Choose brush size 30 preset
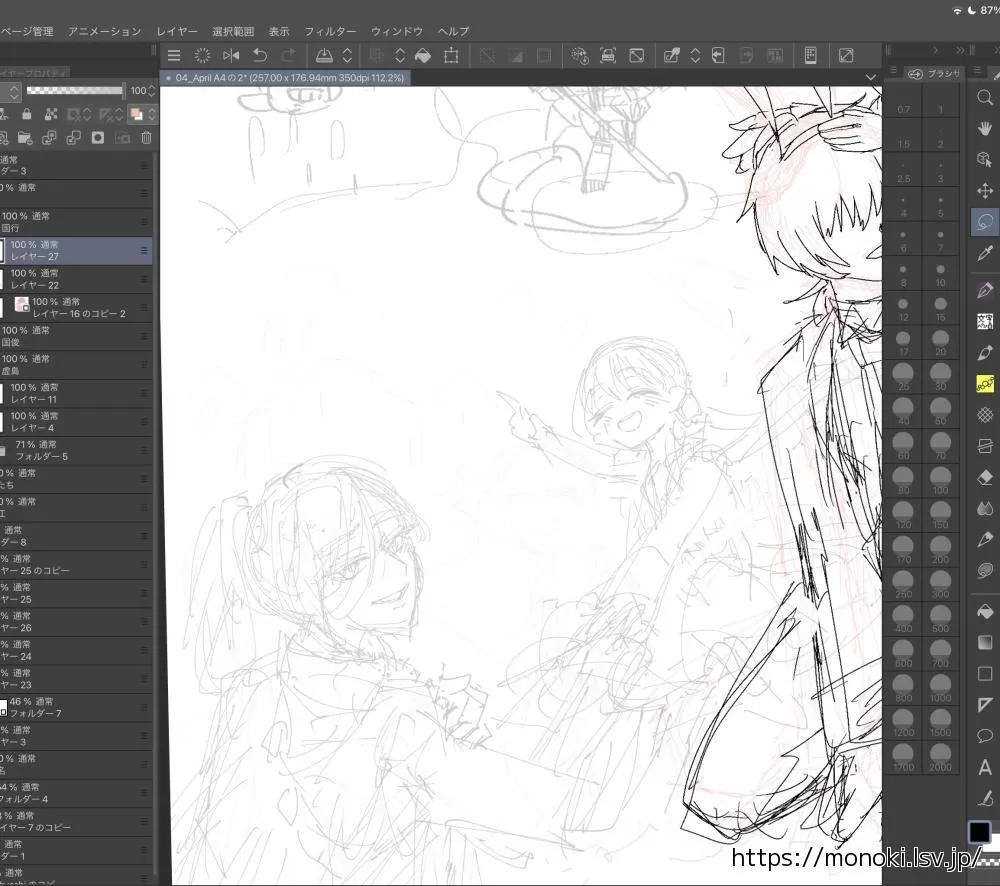This screenshot has width=1000, height=886. [x=940, y=378]
